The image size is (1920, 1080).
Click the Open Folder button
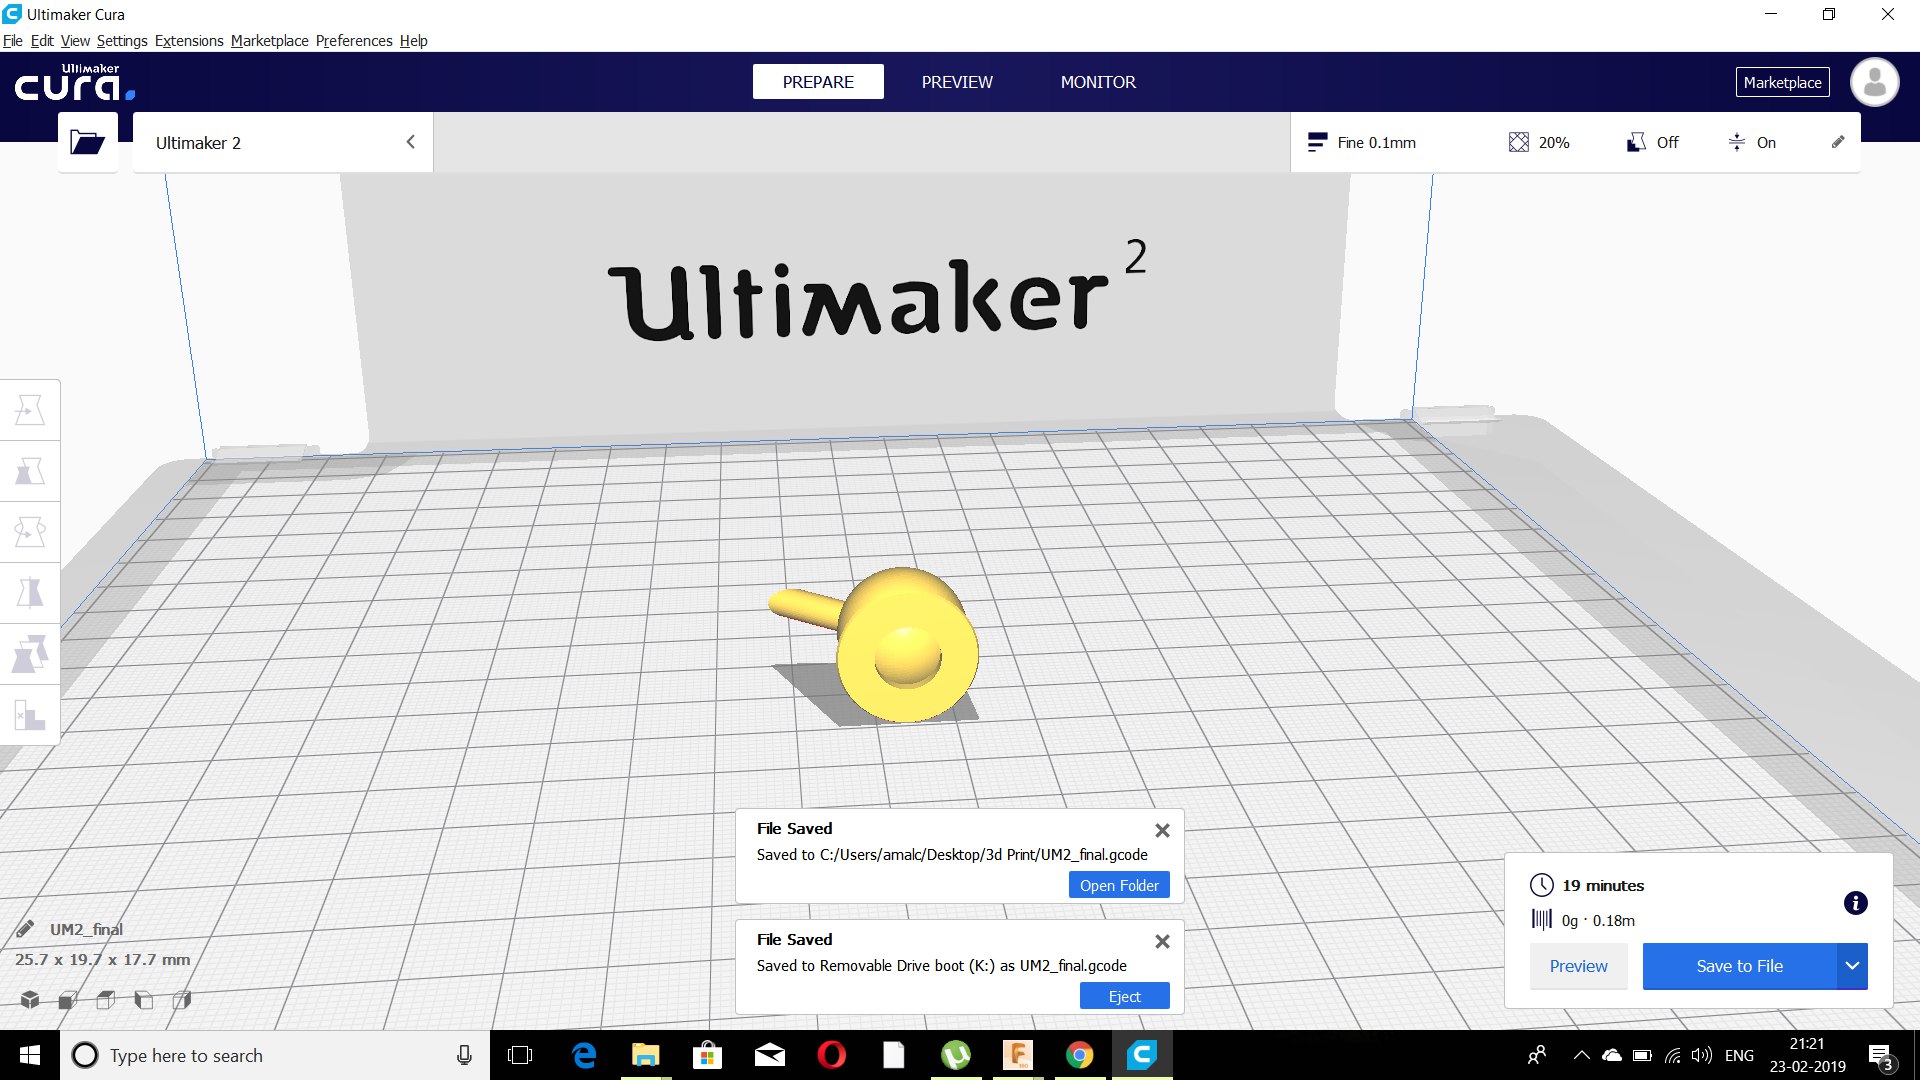(1118, 885)
